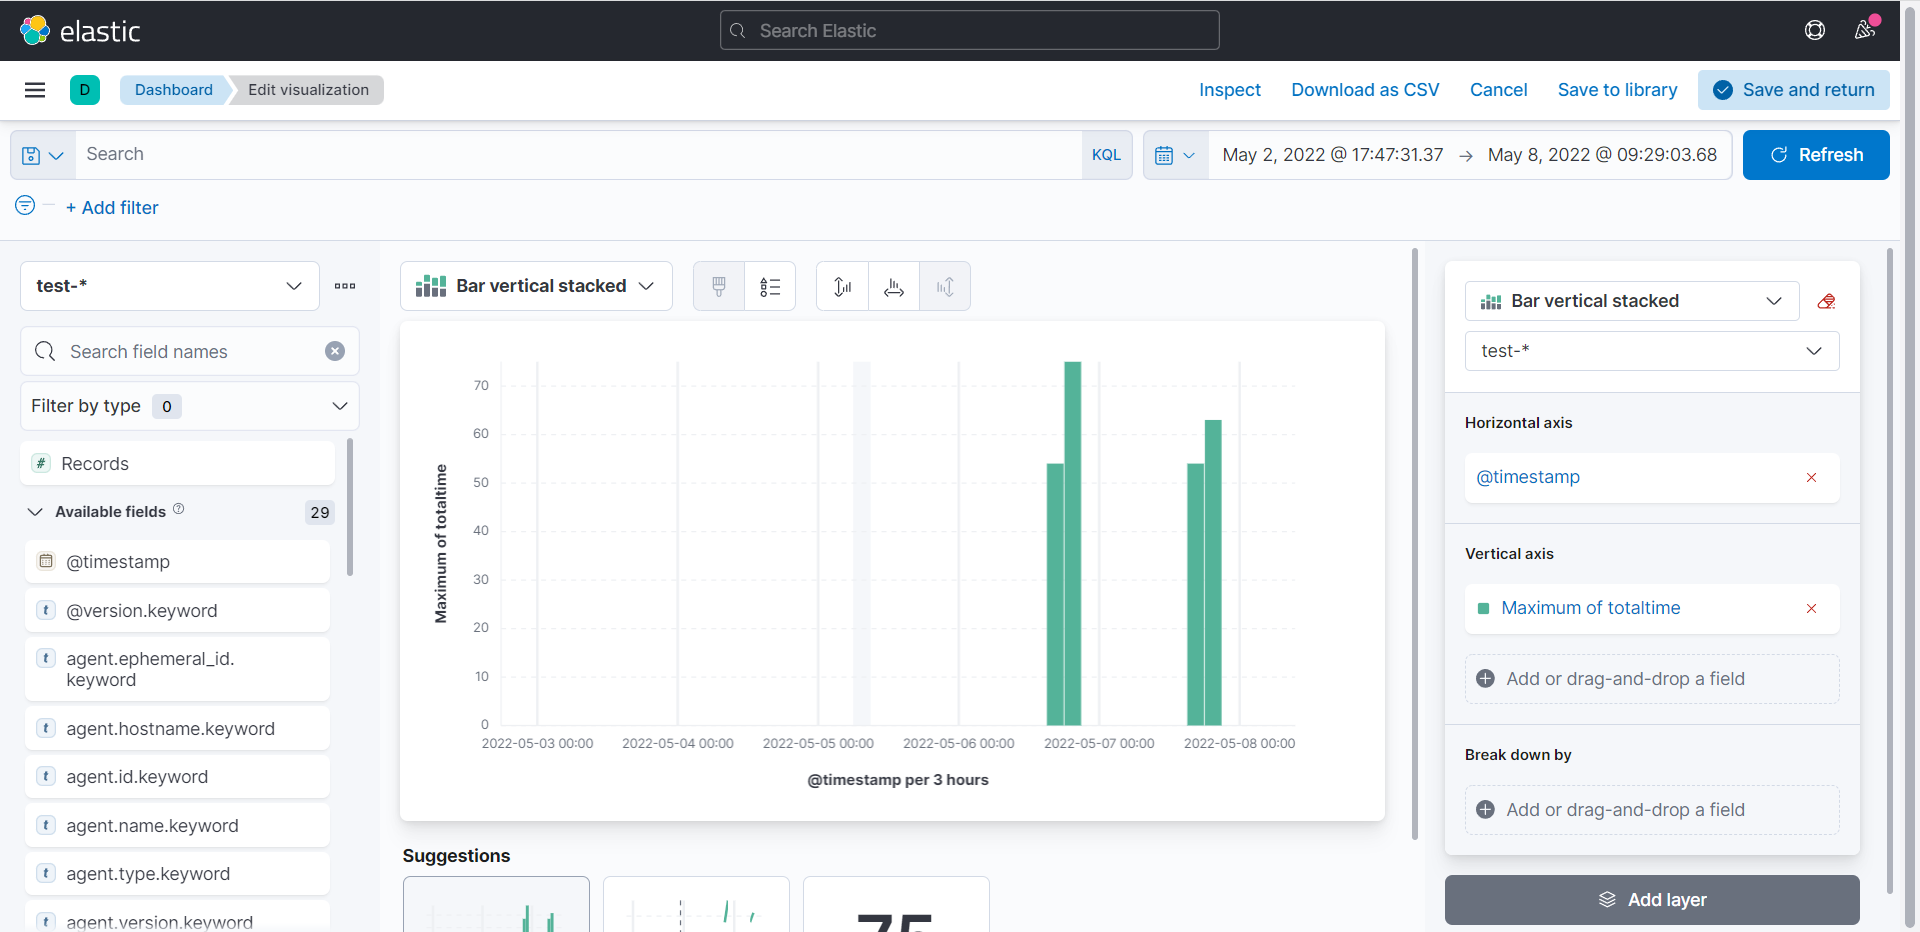Screen dimensions: 1920x932
Task: Click Add filter link
Action: coord(112,208)
